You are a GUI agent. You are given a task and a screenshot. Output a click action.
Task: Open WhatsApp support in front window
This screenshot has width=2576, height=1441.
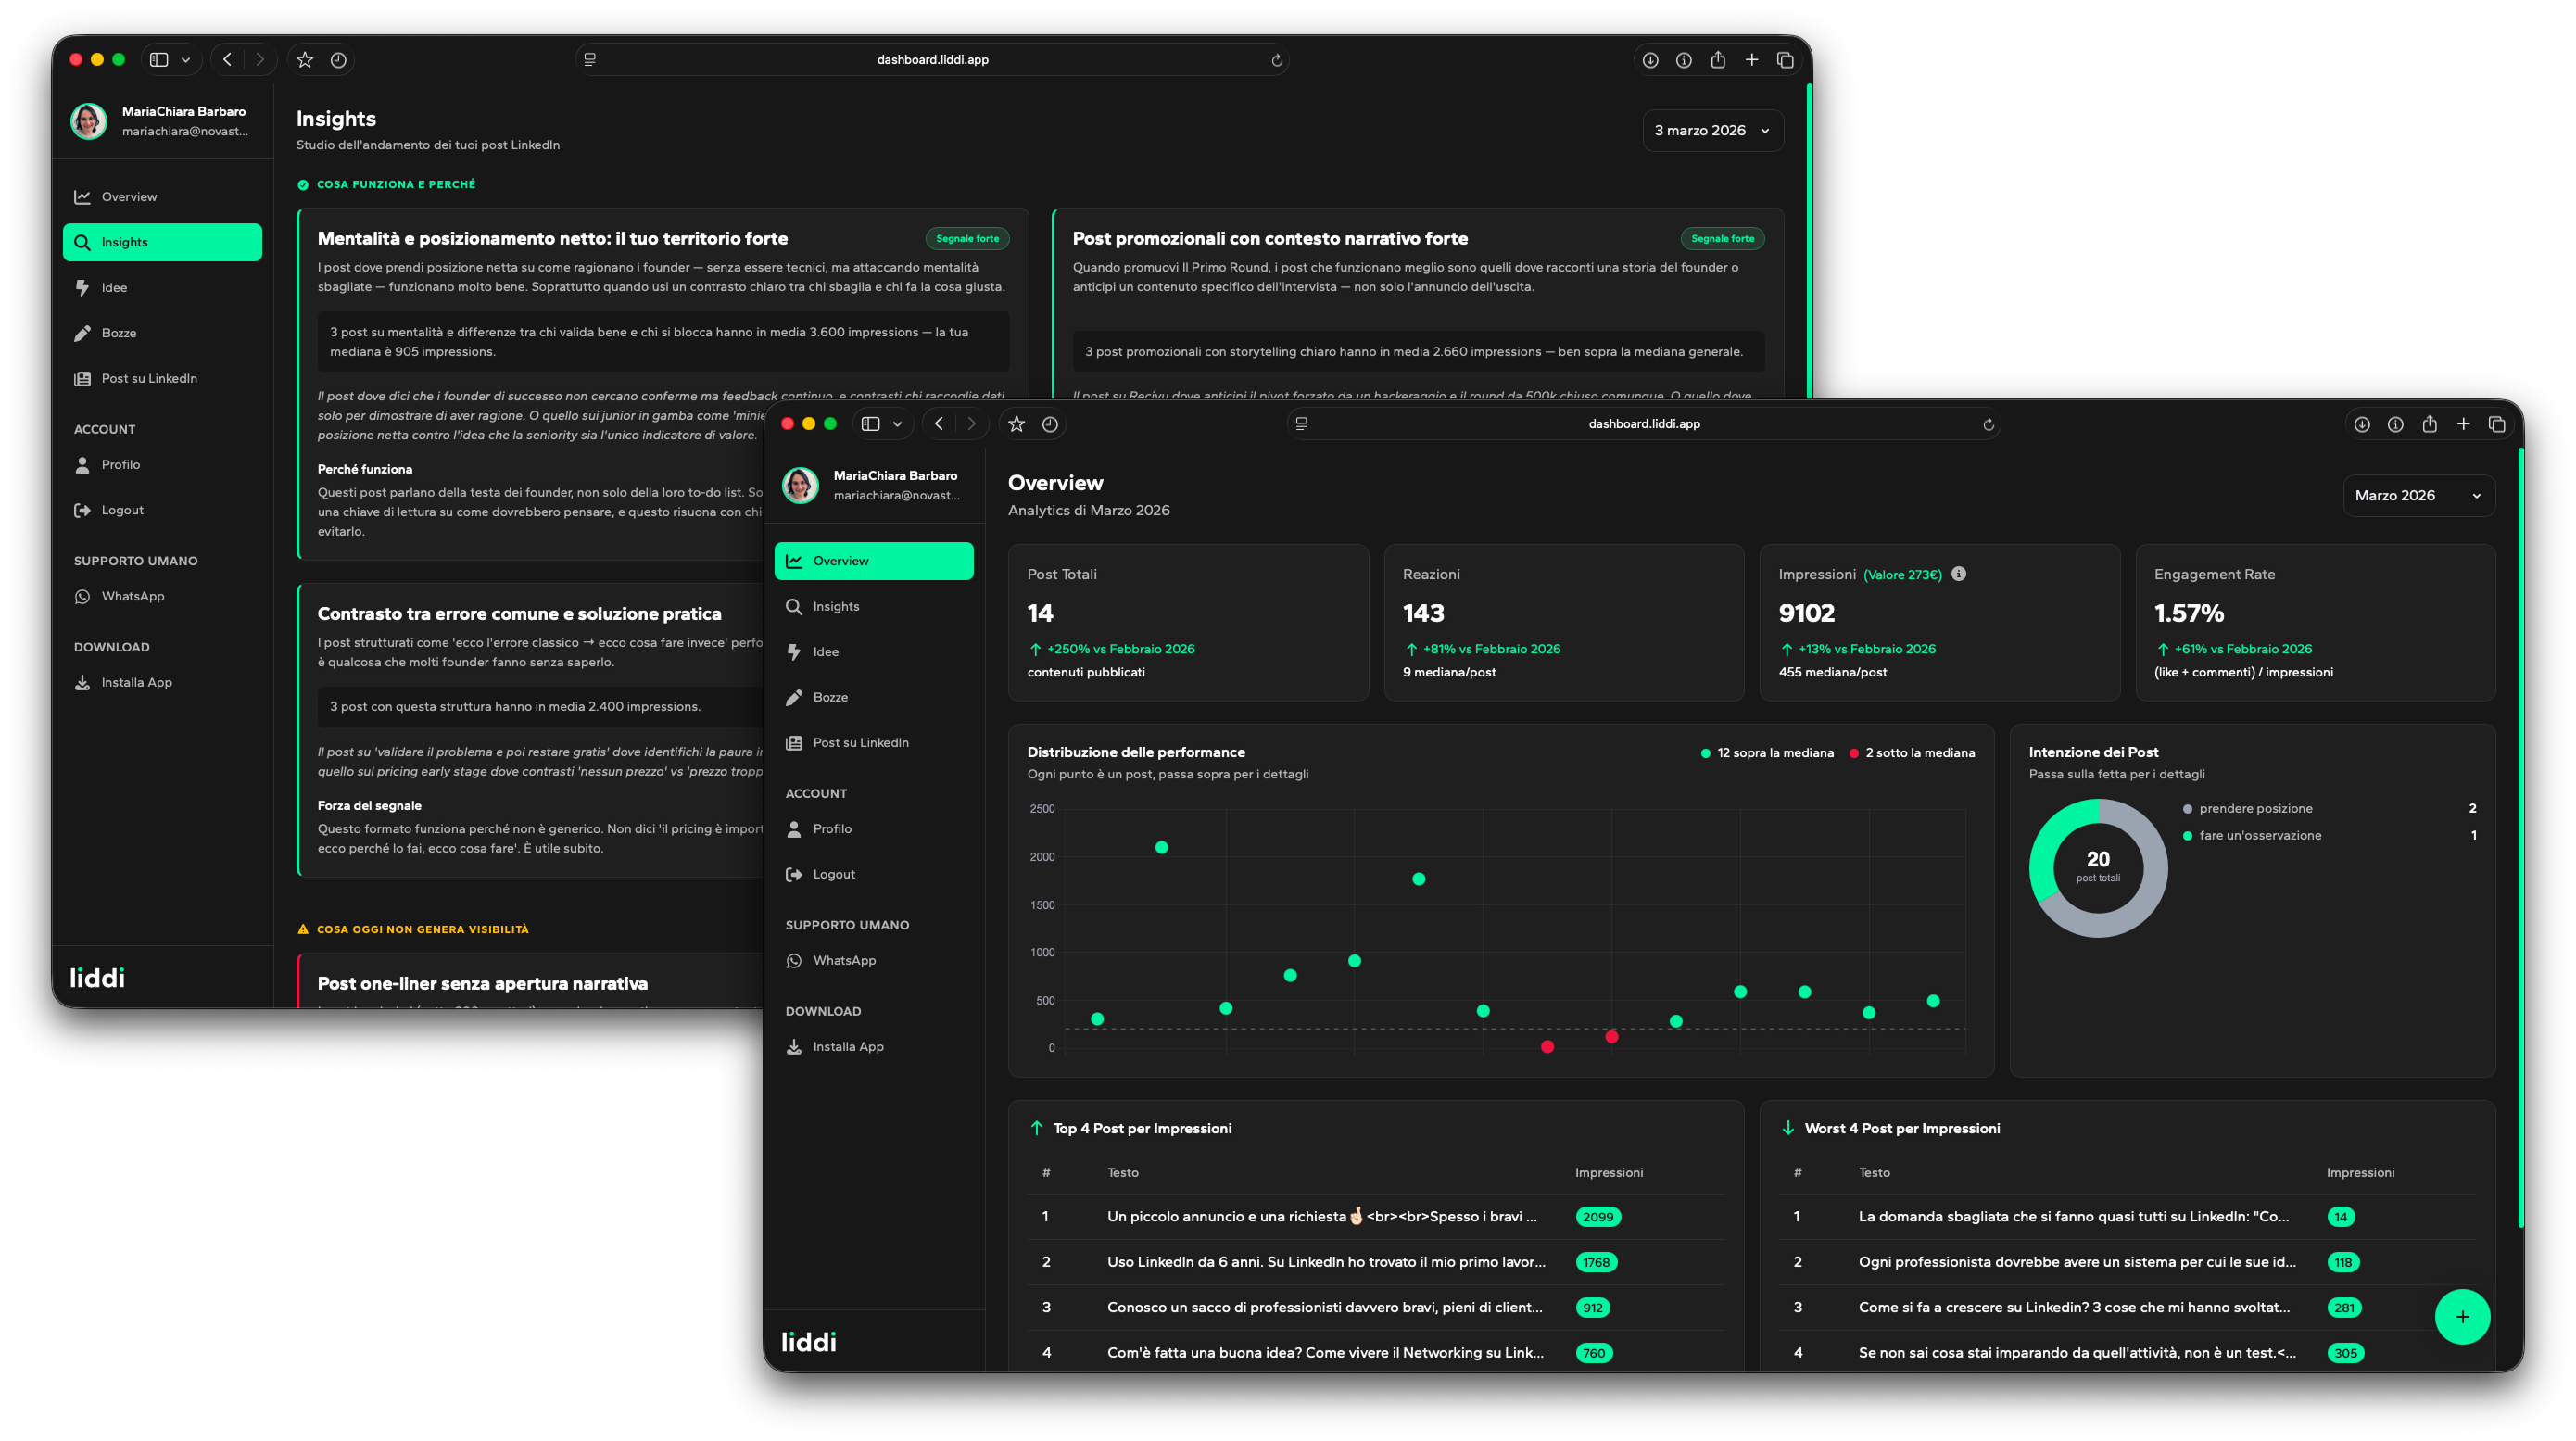tap(843, 960)
